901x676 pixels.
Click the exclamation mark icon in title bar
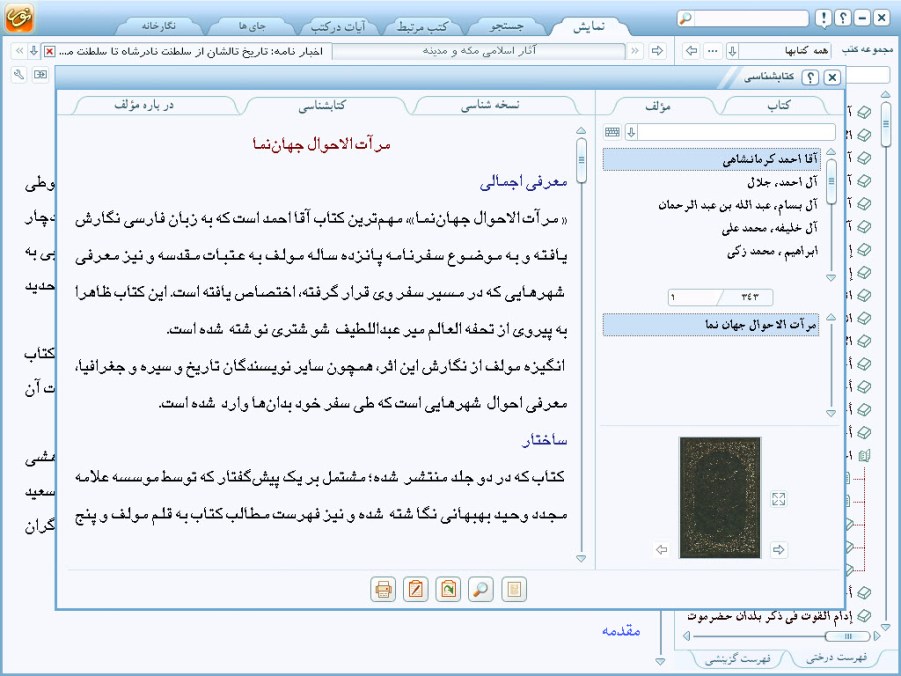[824, 18]
